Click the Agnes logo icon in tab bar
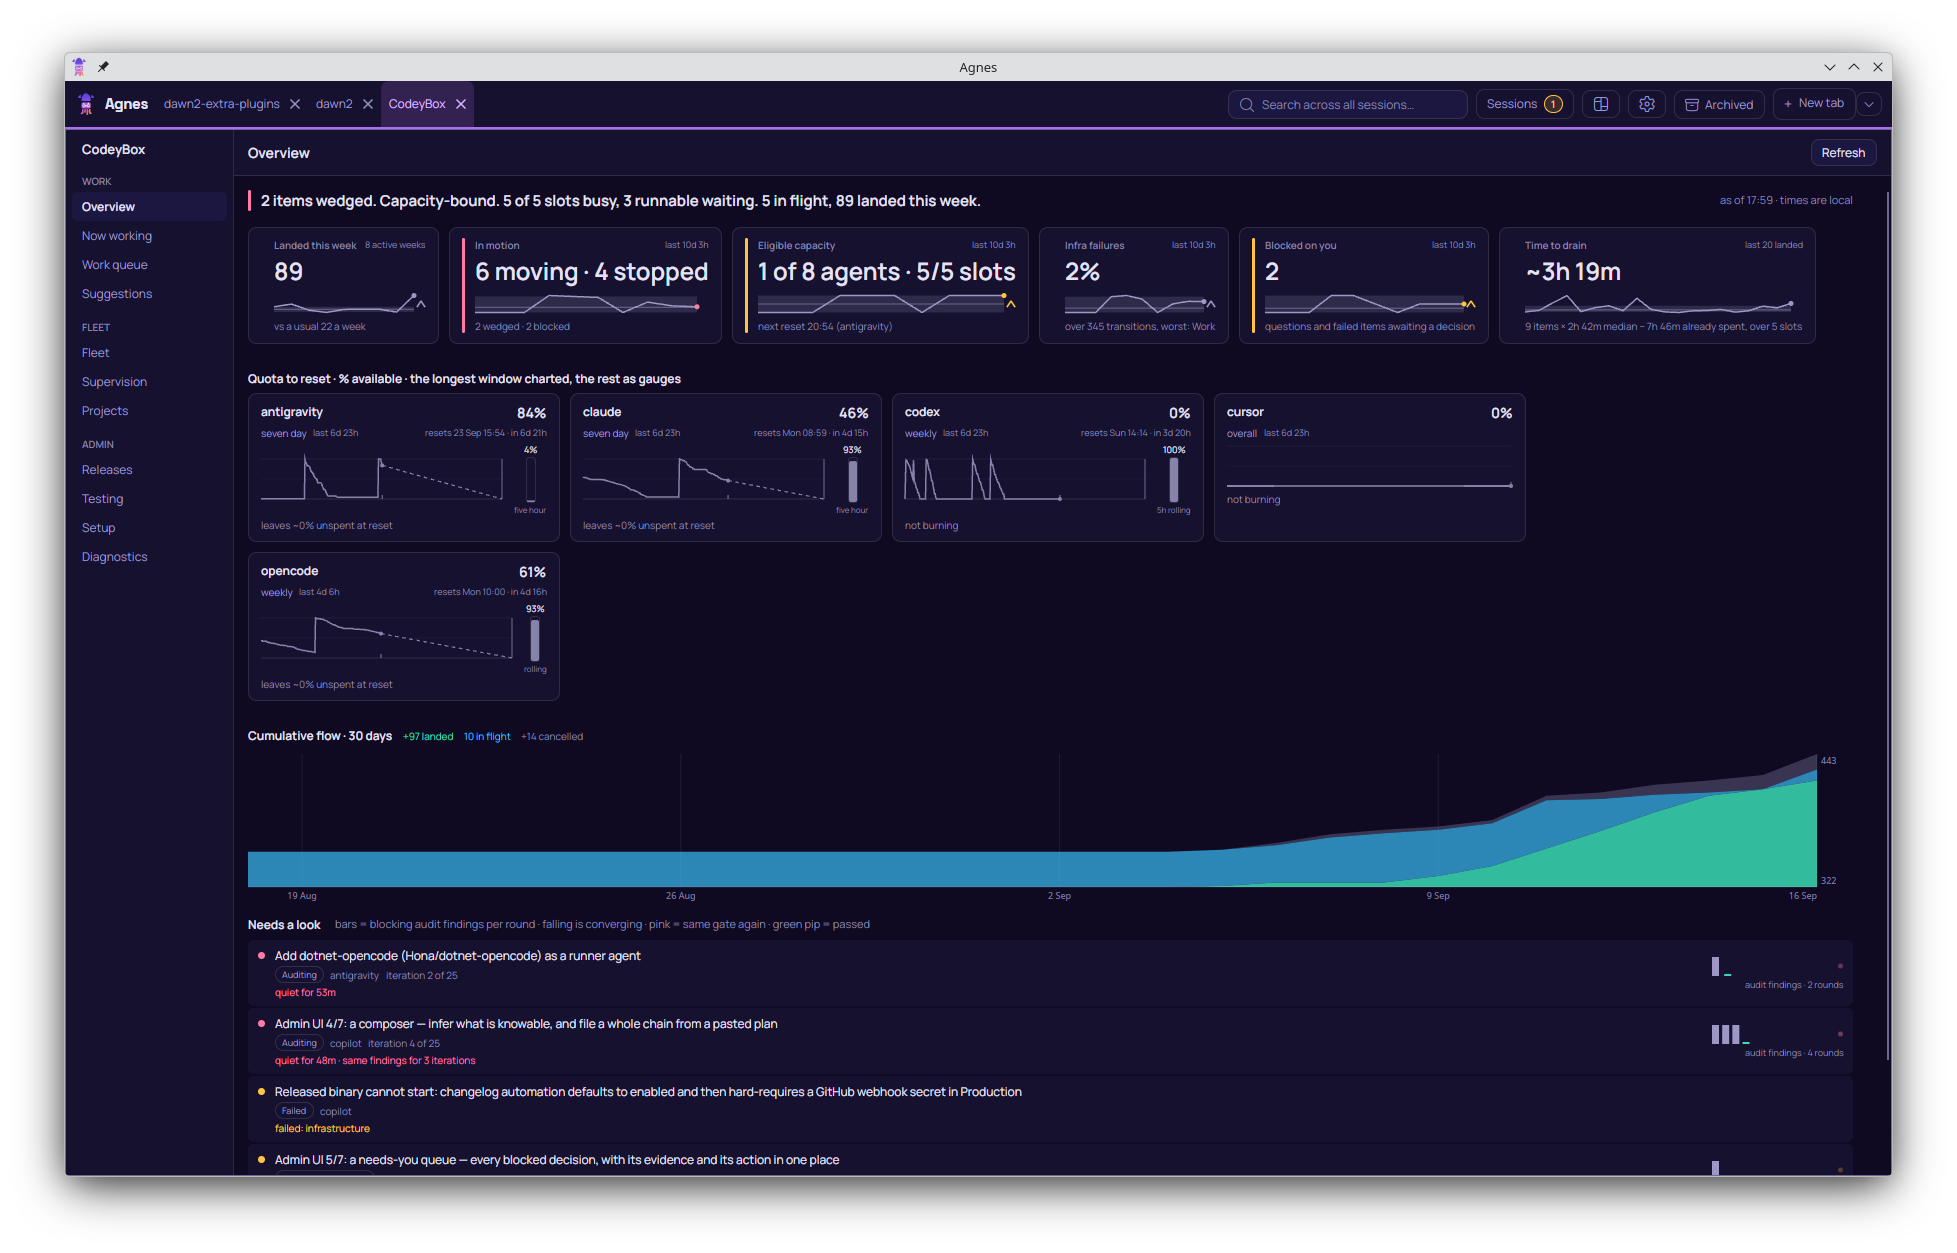Image resolution: width=1957 pixels, height=1253 pixels. [x=86, y=104]
